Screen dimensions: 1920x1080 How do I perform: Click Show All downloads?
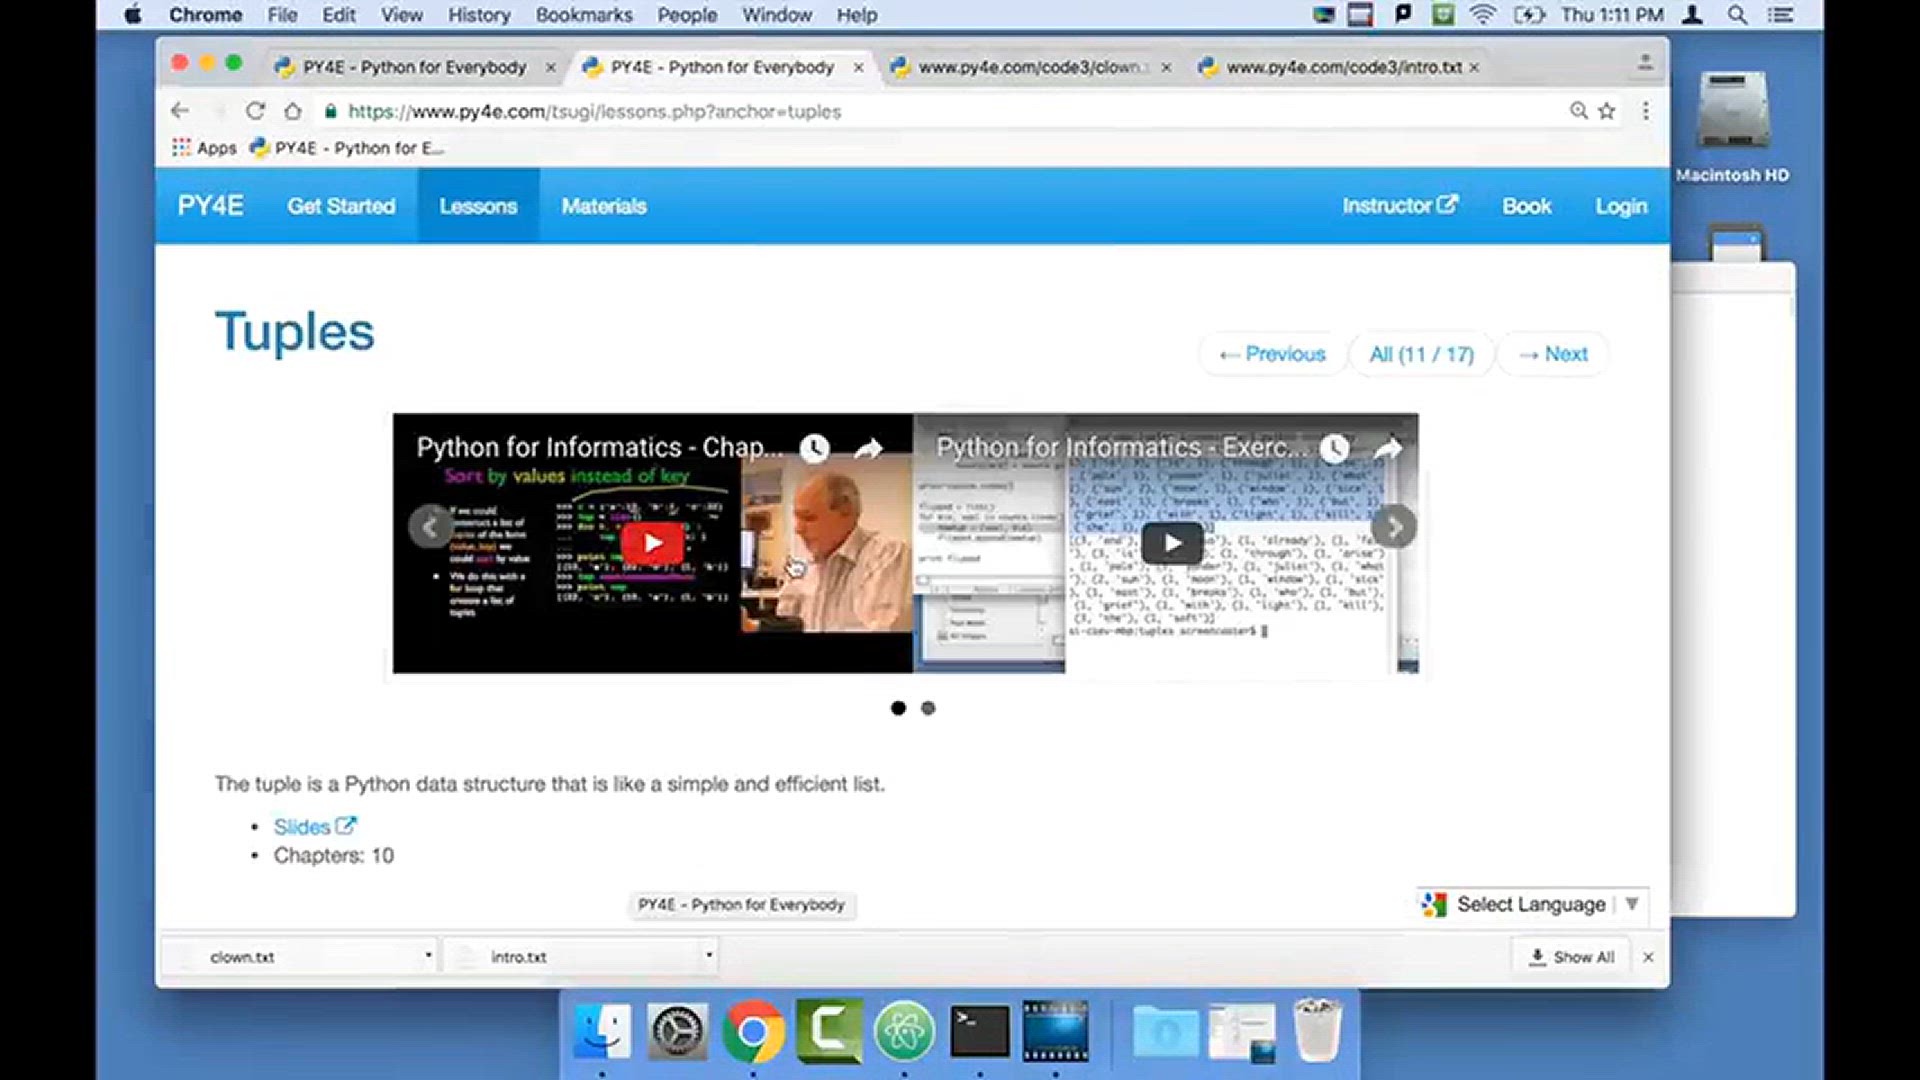pos(1572,957)
